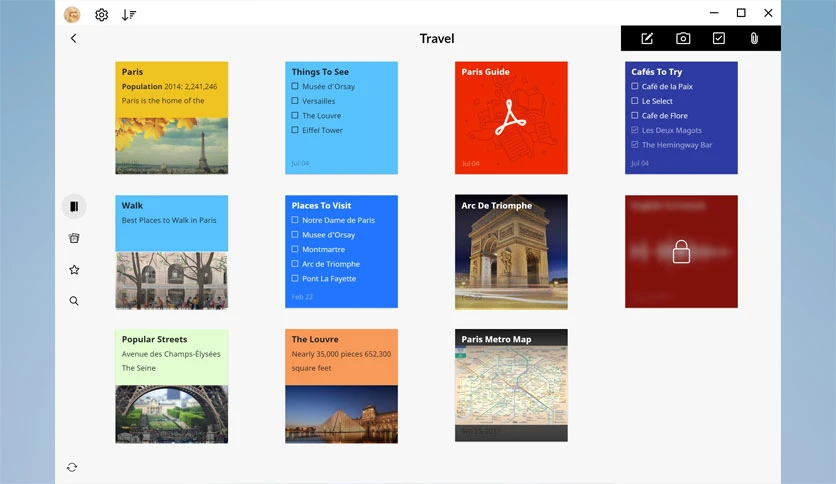Show favorites with the star icon

74,270
